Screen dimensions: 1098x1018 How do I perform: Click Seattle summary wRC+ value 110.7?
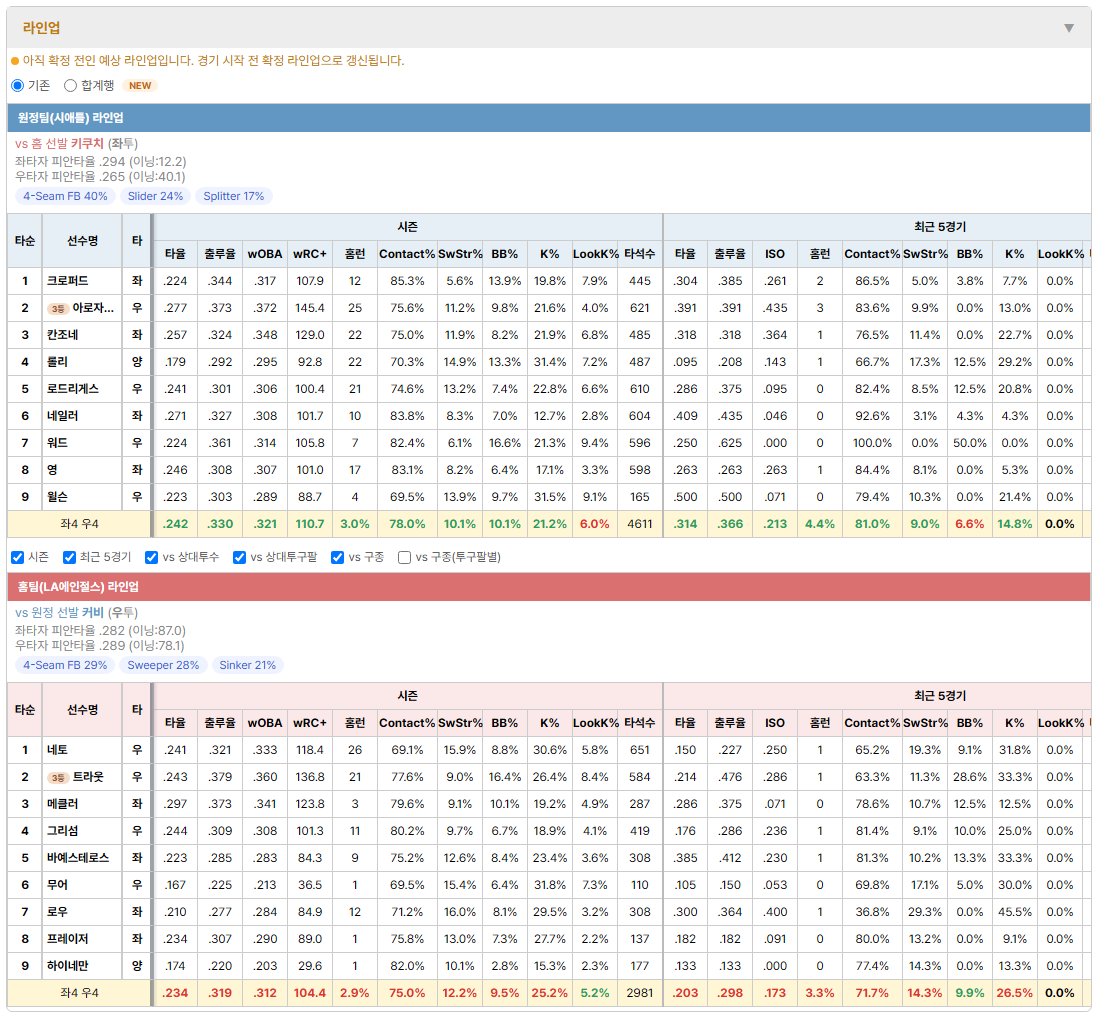[x=310, y=524]
